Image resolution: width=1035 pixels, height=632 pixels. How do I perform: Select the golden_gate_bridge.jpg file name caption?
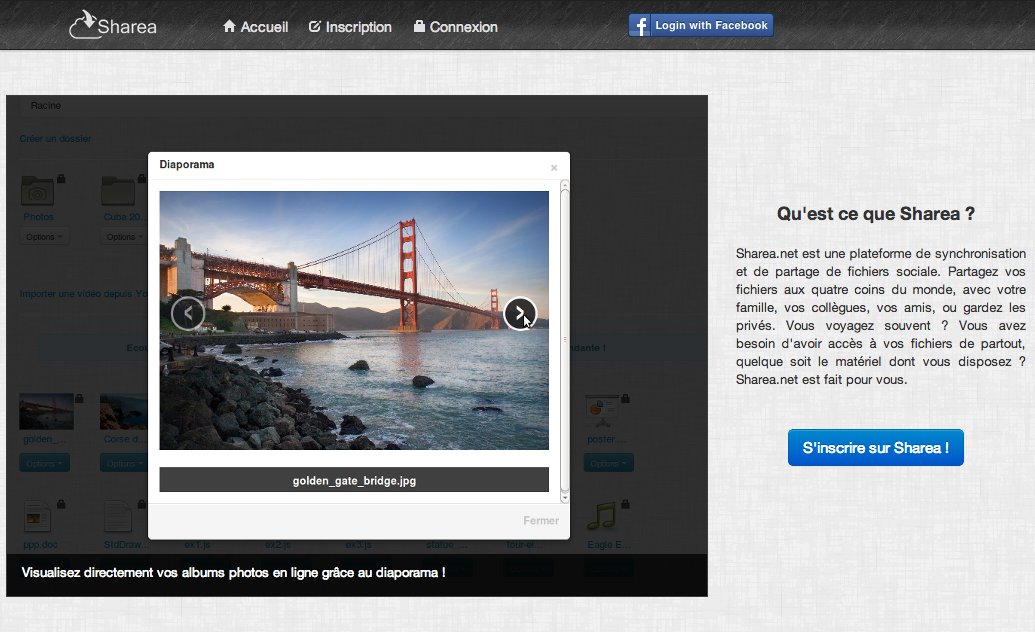click(x=354, y=480)
